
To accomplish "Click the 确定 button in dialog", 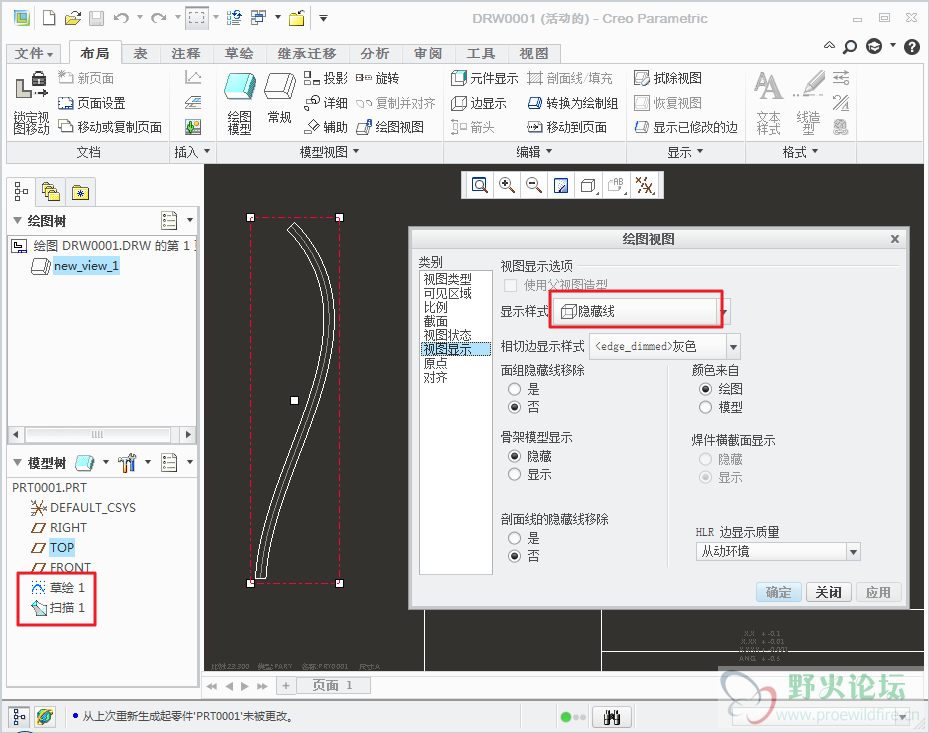I will (x=779, y=593).
